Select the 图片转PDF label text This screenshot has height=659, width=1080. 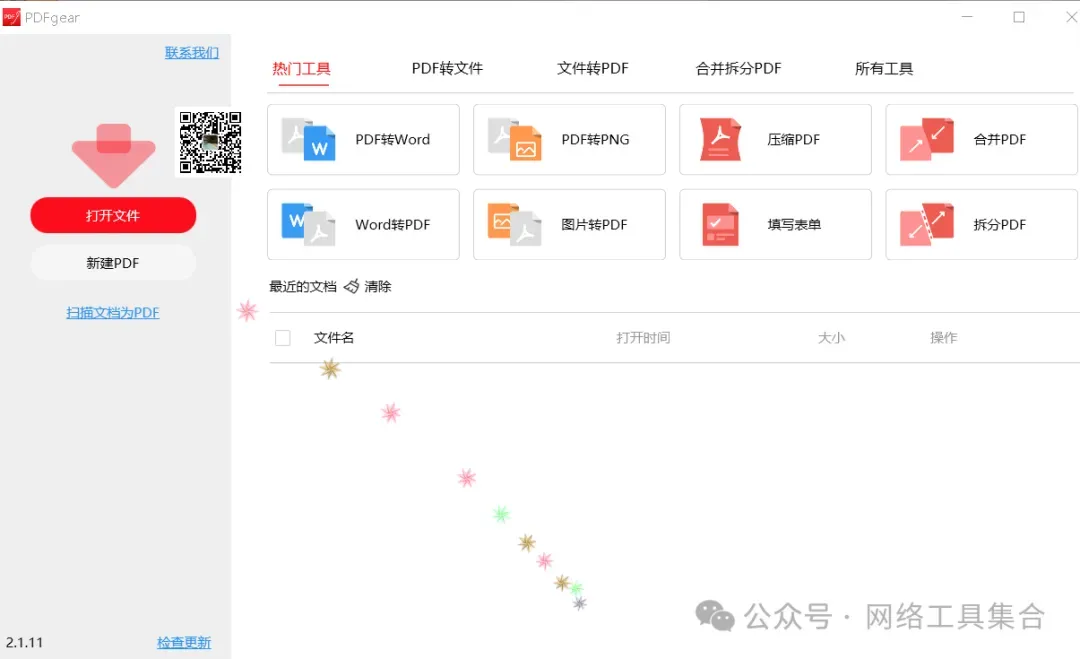click(594, 224)
